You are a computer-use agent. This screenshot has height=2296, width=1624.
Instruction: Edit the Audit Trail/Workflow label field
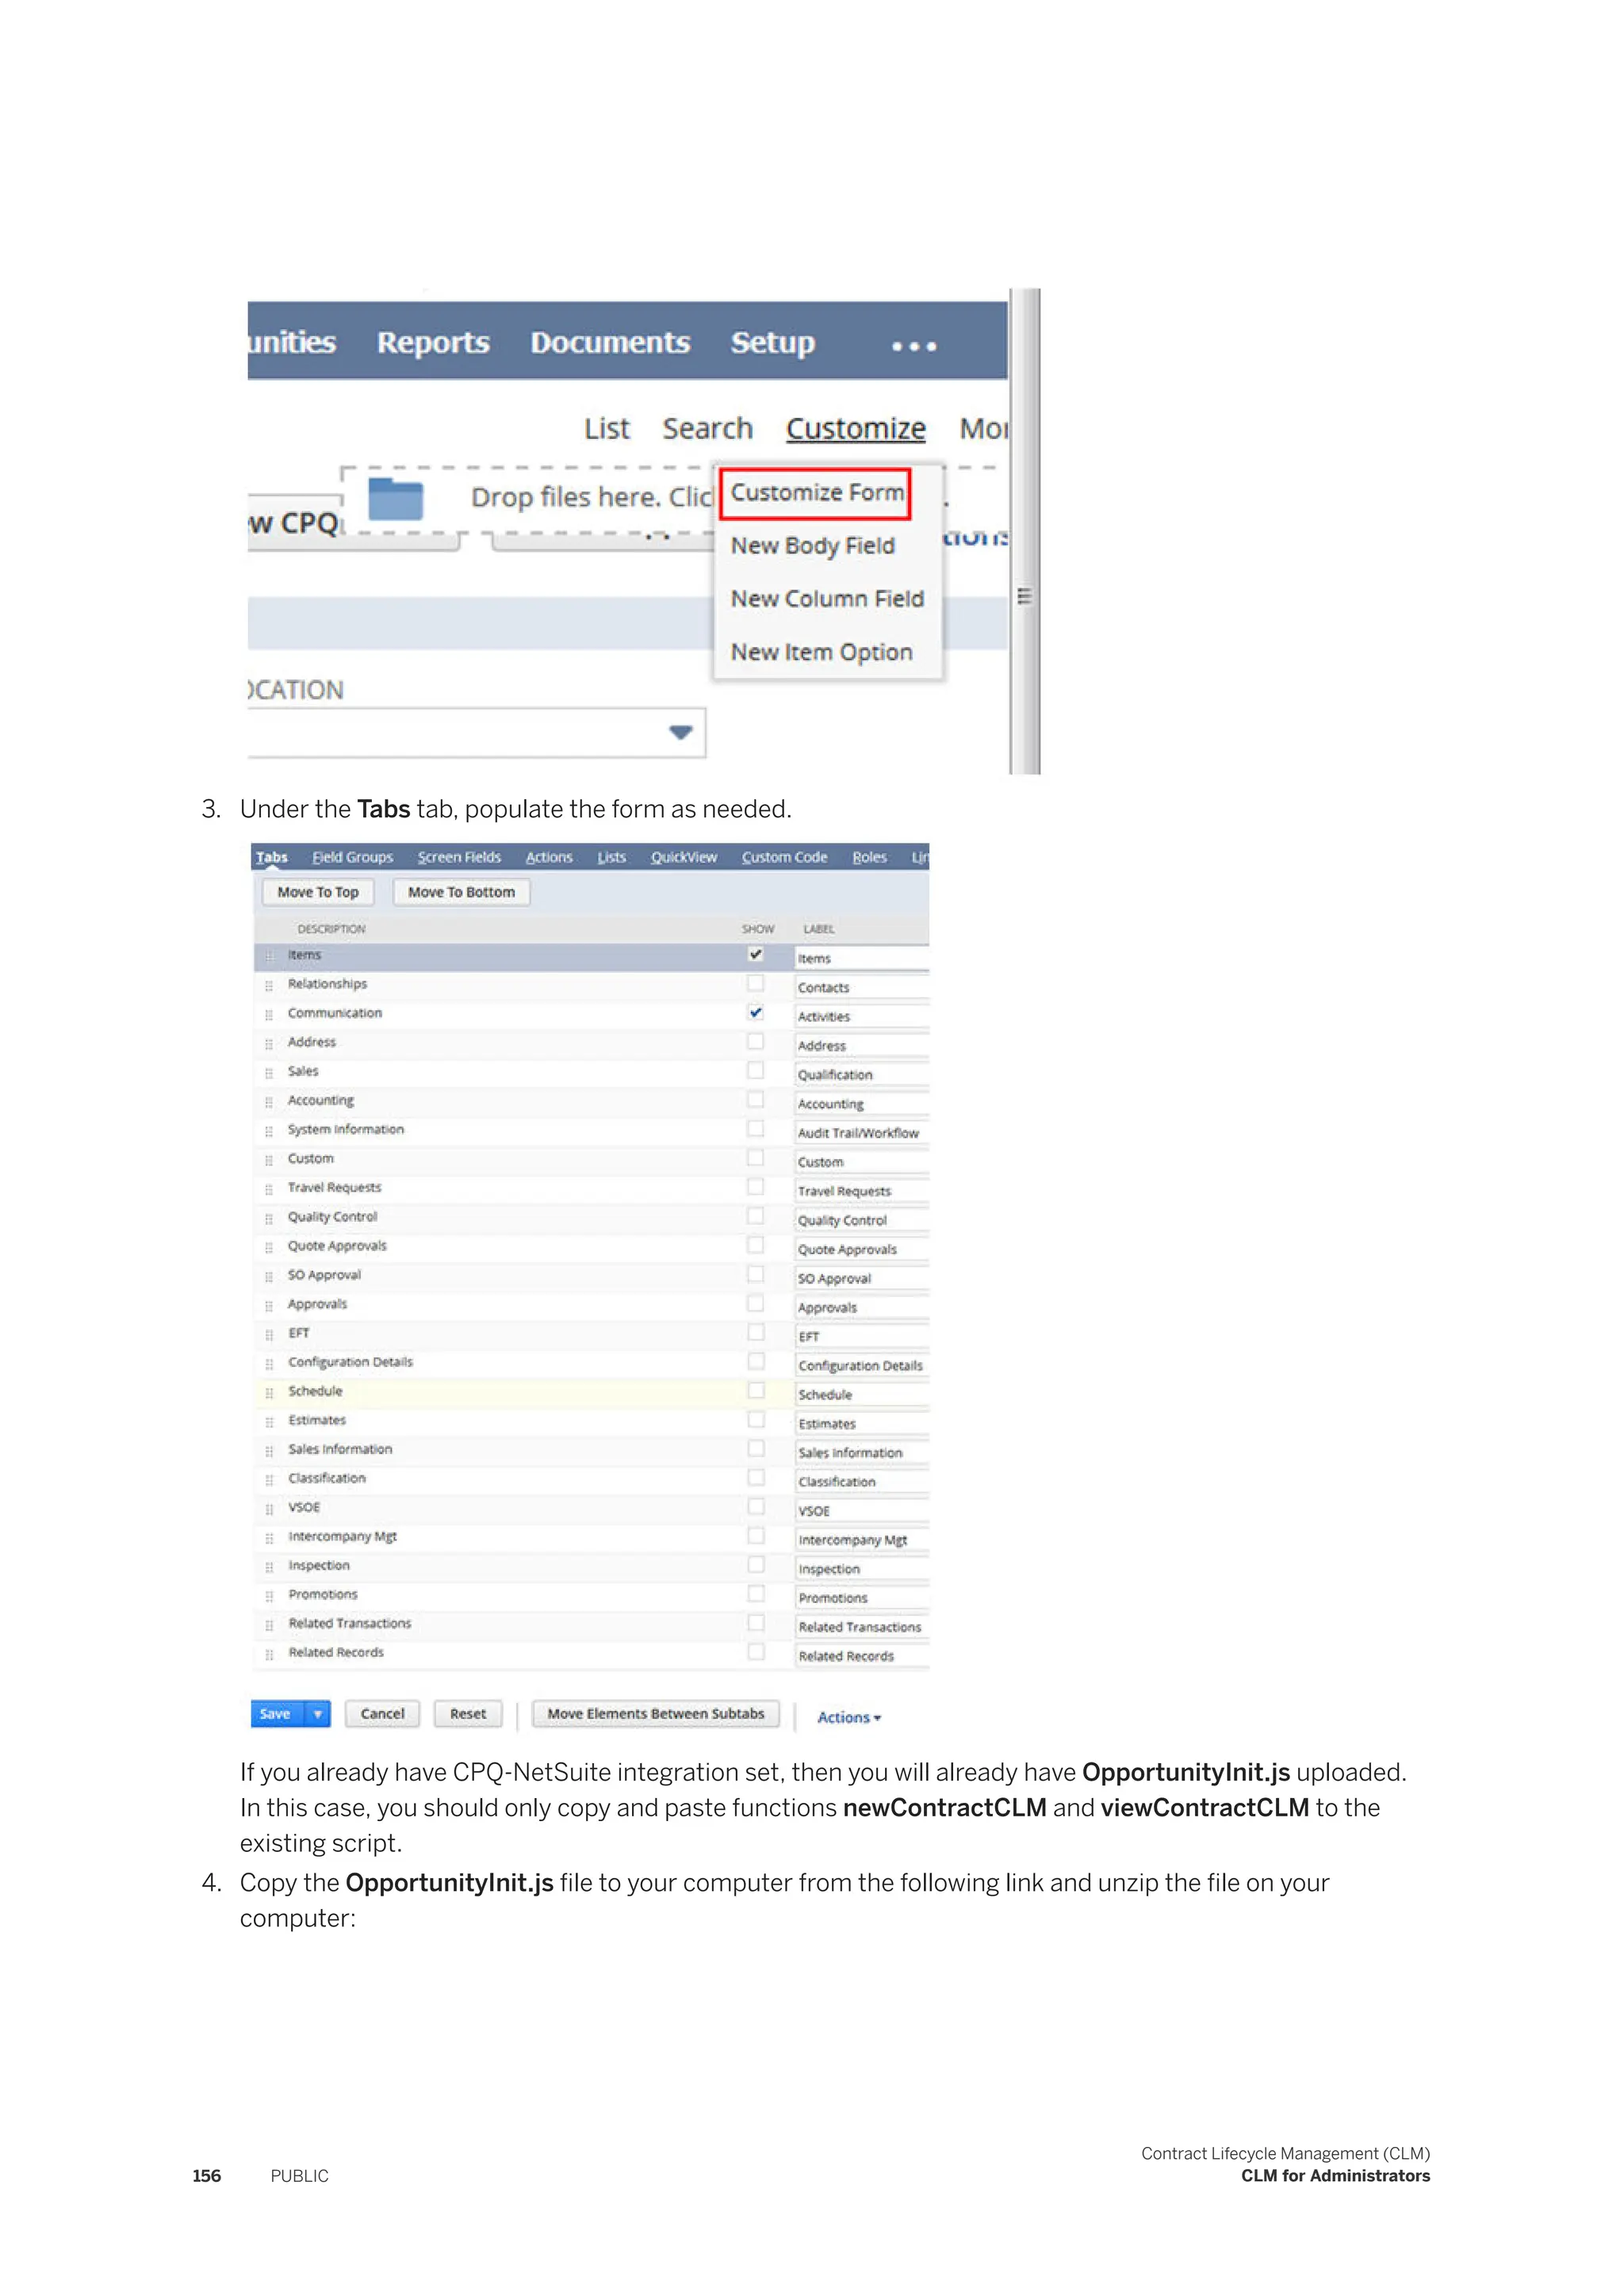862,1133
